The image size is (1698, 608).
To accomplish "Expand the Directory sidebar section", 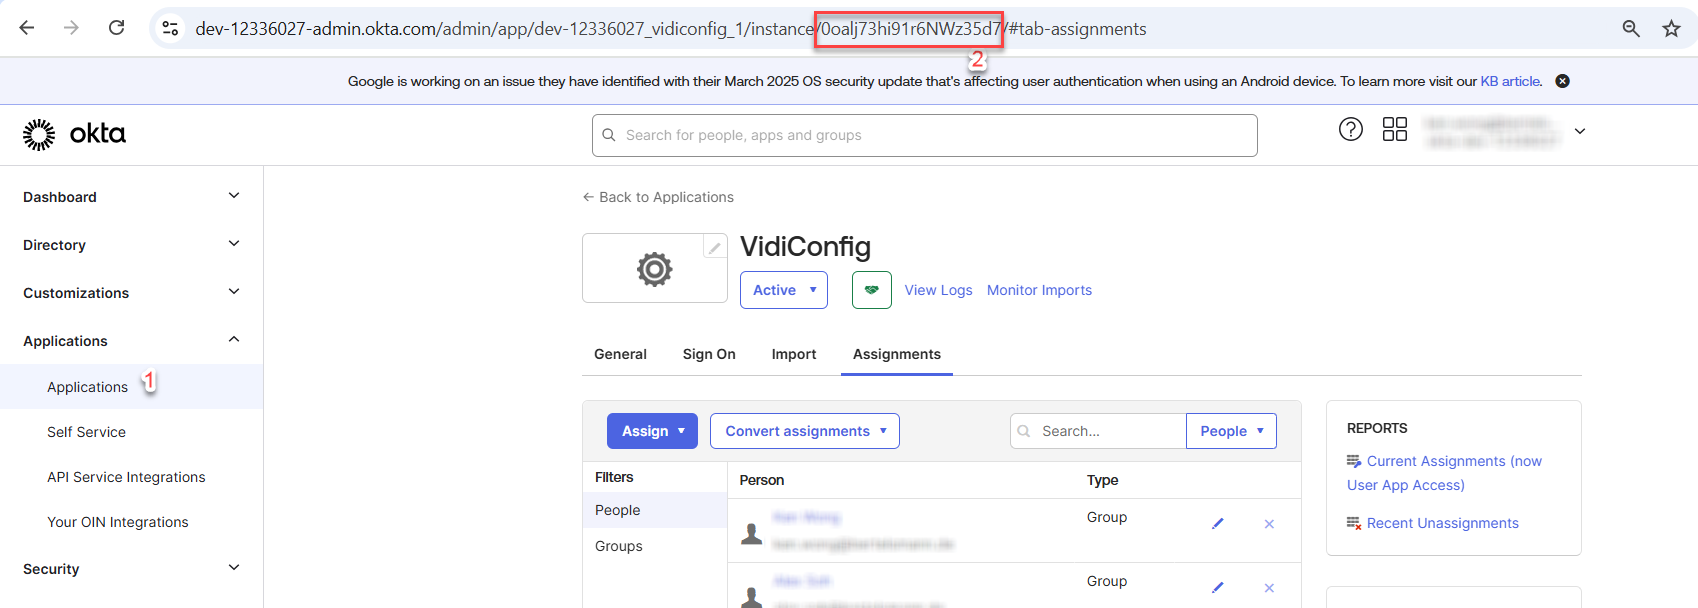I will tap(131, 245).
